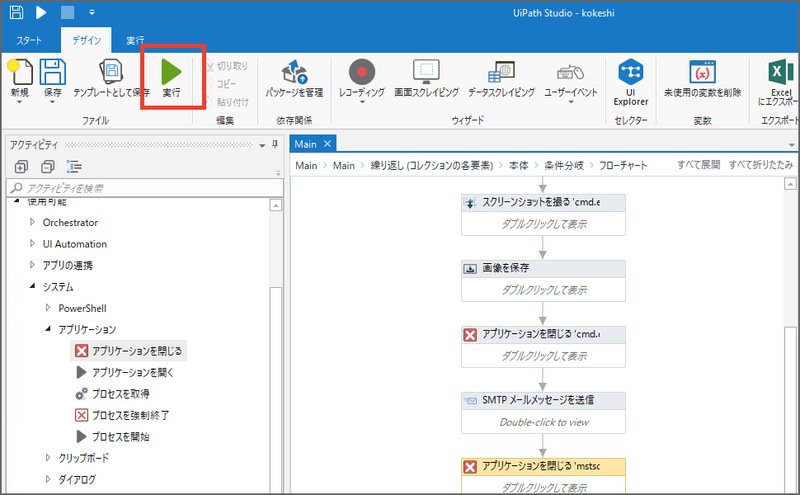Switch to the スタート ribbon tab
Image resolution: width=800 pixels, height=495 pixels.
pyautogui.click(x=29, y=40)
